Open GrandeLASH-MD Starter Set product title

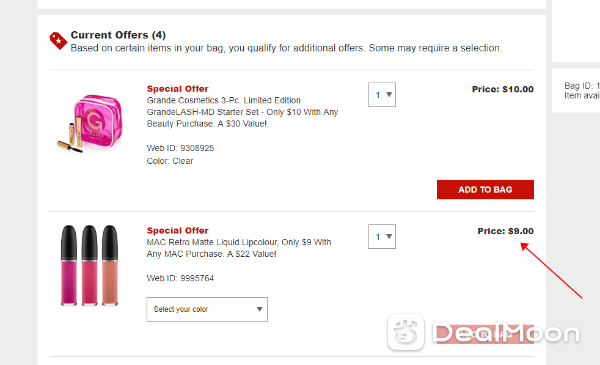click(242, 112)
